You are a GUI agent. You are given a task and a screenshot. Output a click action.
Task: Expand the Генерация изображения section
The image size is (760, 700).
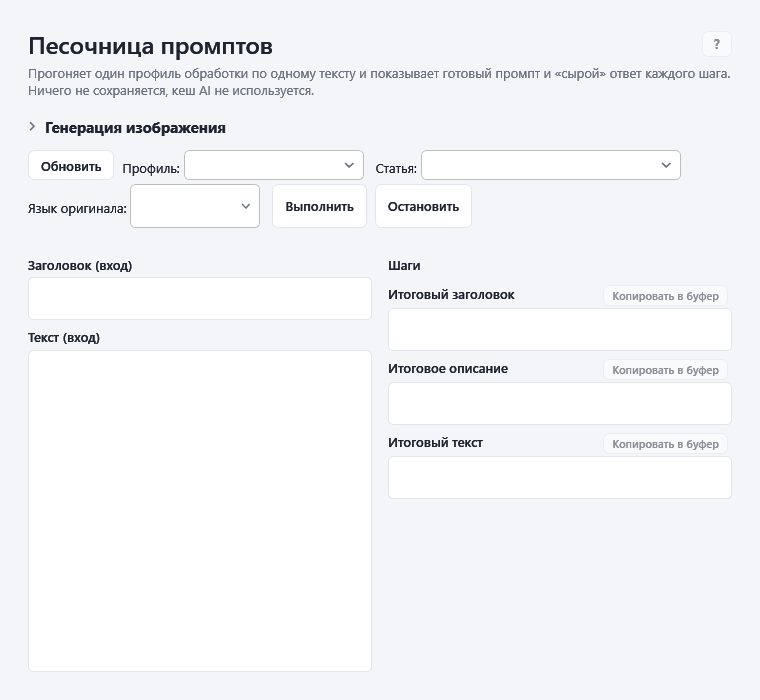tap(127, 128)
